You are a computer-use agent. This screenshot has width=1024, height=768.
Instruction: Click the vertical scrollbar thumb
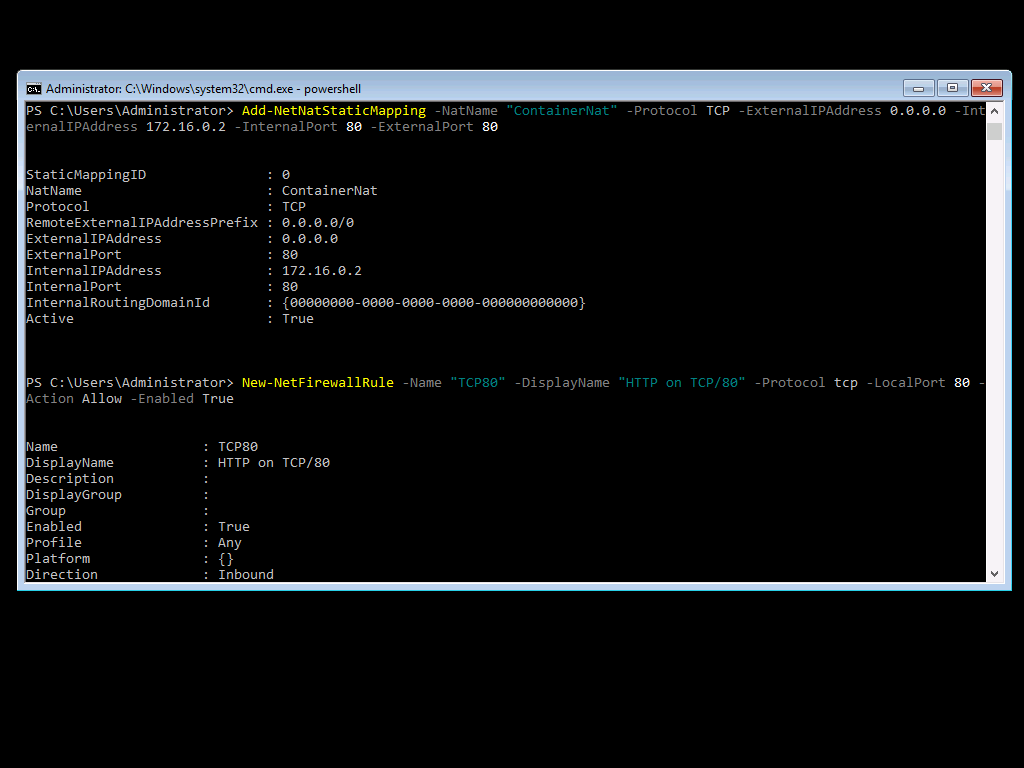(x=994, y=132)
